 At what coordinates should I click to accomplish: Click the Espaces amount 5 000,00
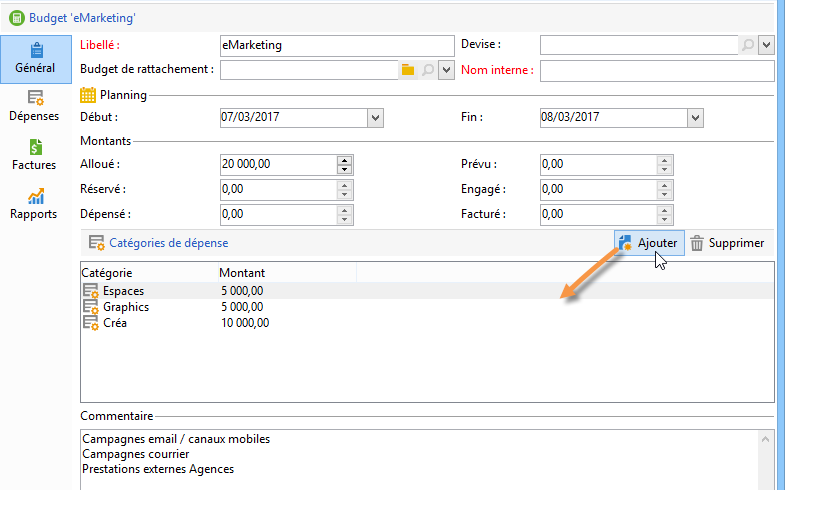[x=242, y=291]
